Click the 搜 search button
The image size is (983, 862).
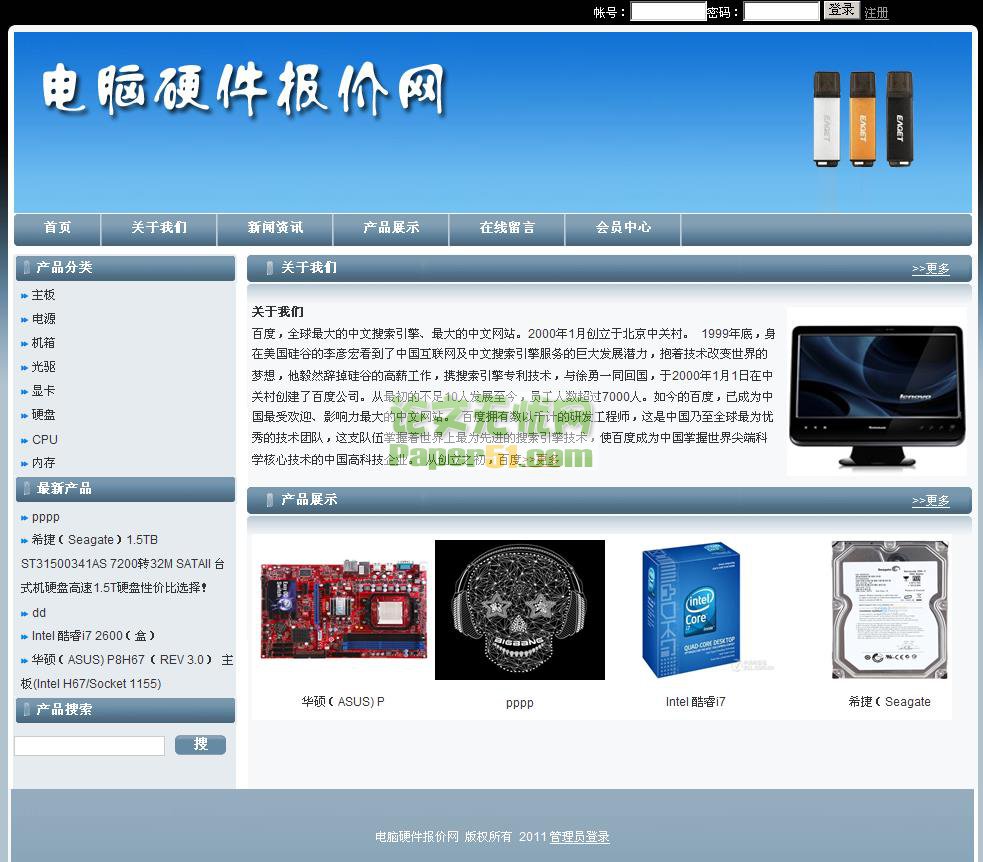click(200, 744)
